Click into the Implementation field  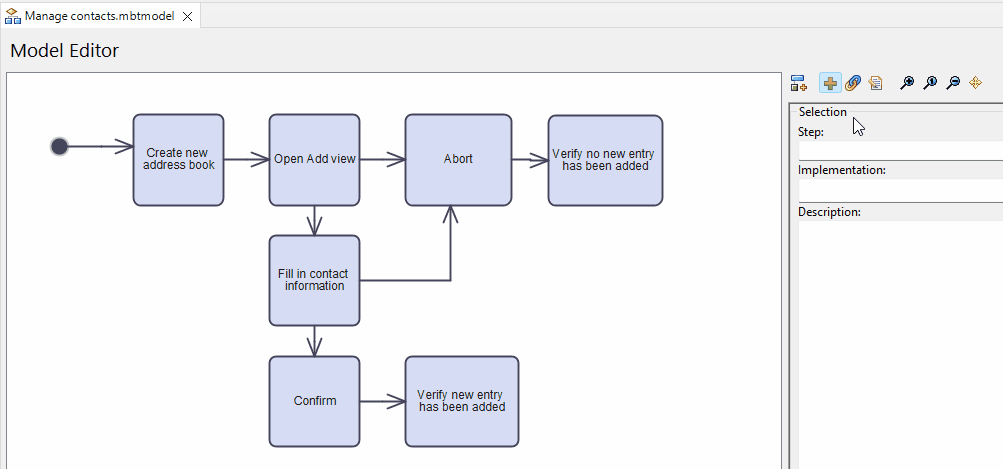click(x=900, y=190)
